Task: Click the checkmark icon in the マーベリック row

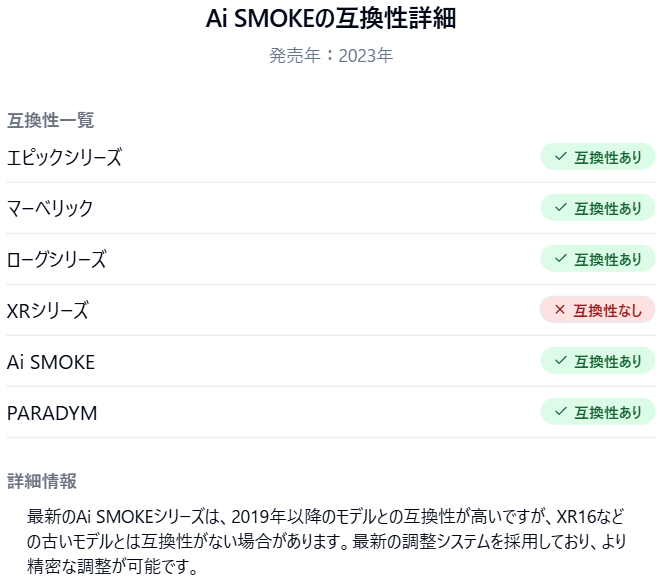Action: [x=561, y=208]
